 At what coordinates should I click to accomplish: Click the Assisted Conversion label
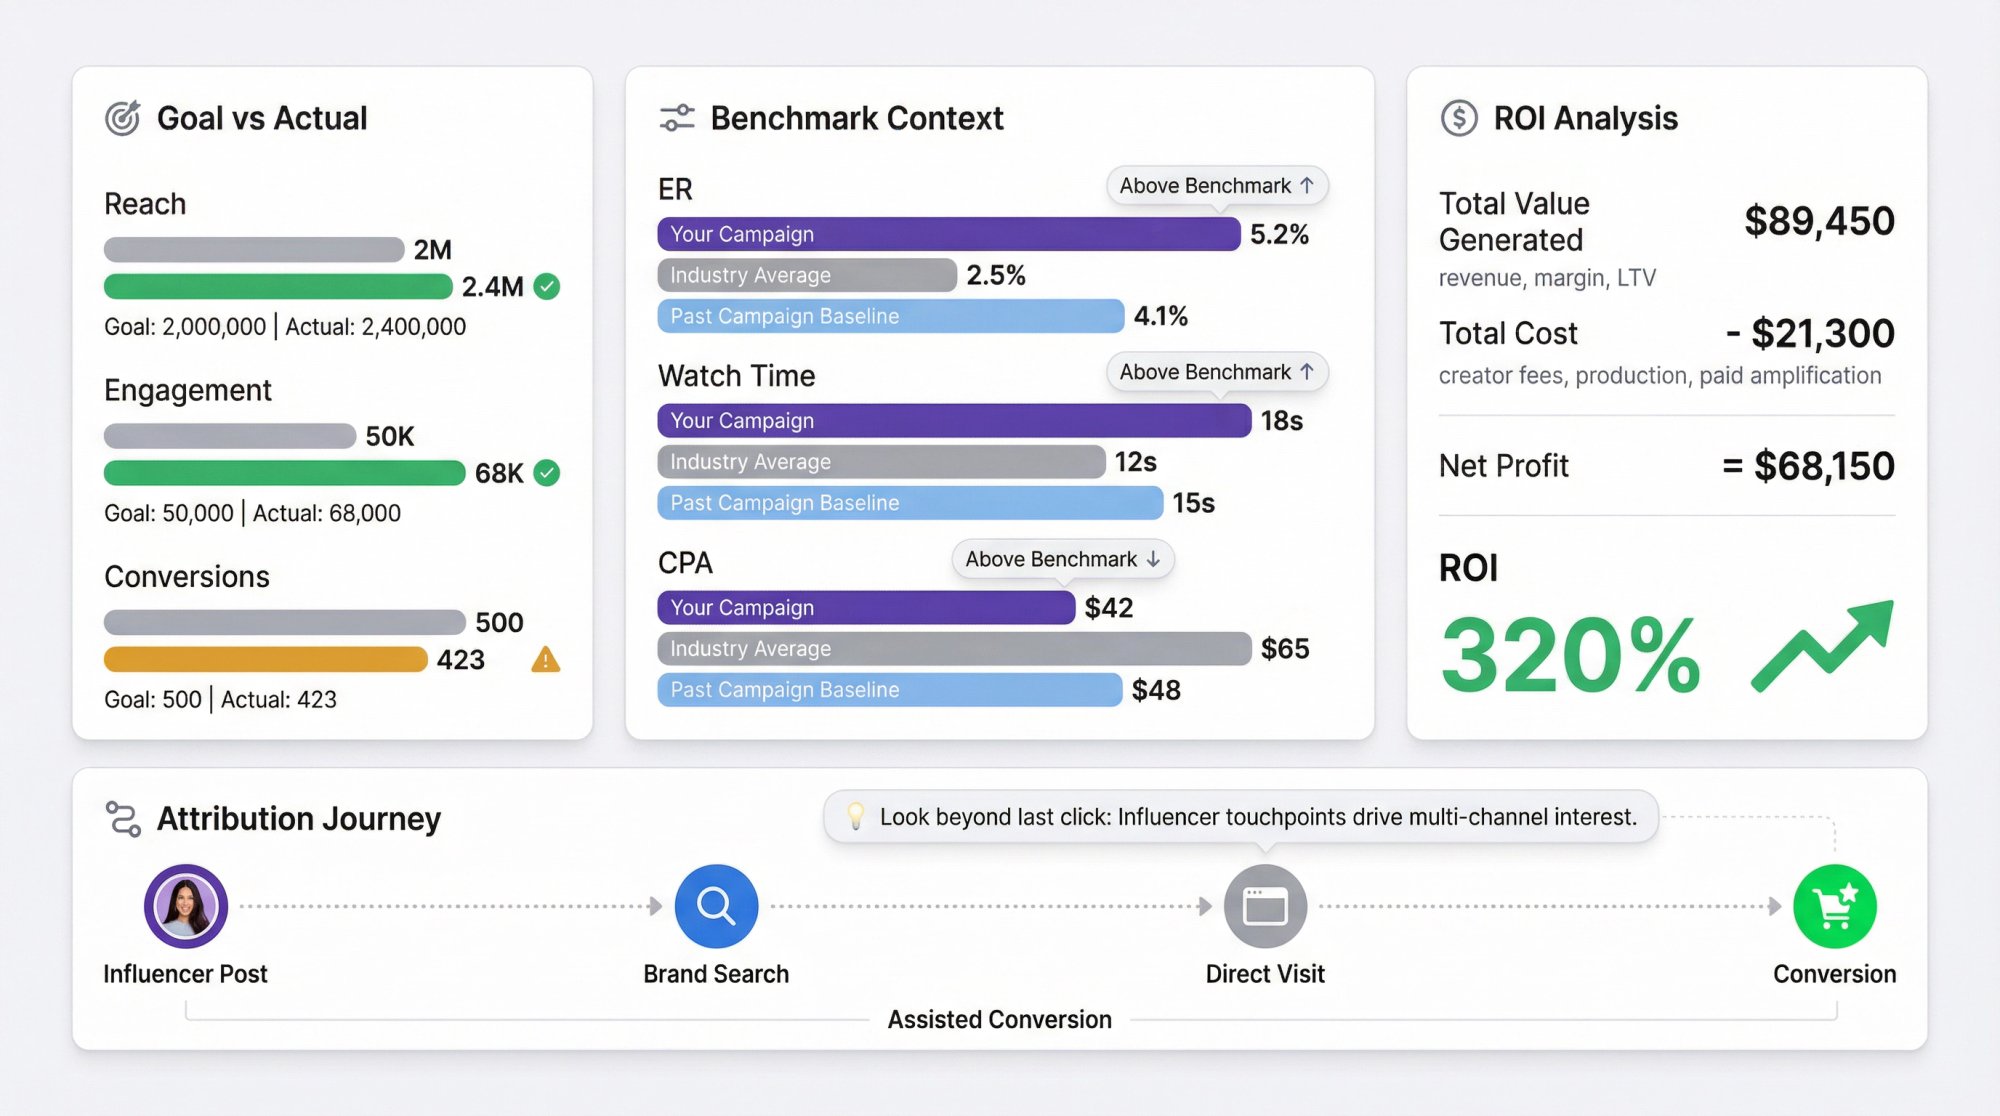coord(999,1019)
